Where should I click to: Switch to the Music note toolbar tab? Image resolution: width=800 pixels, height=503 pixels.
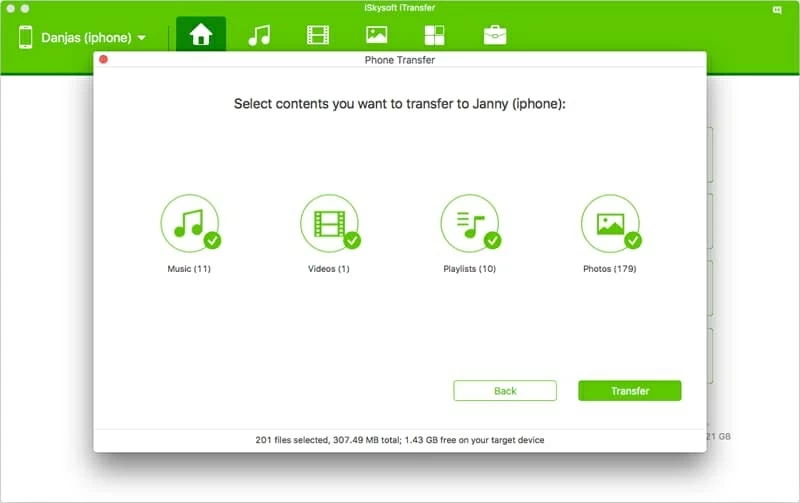point(259,36)
